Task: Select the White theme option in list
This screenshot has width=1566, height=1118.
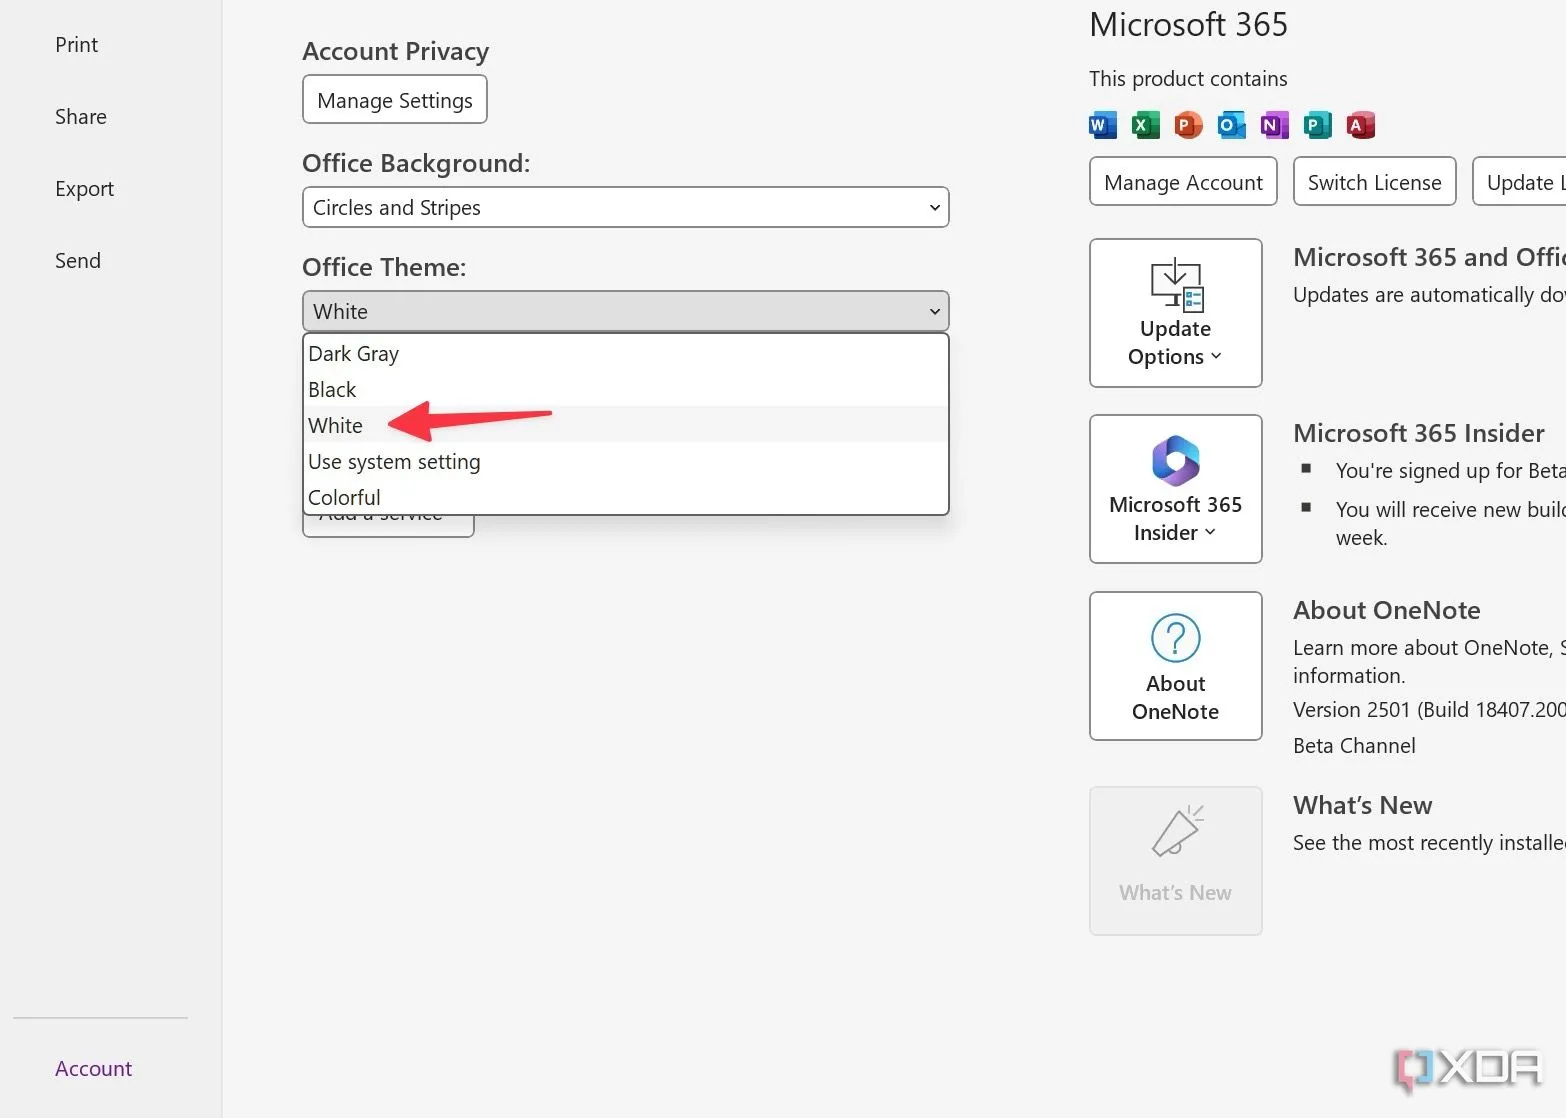Action: (x=625, y=426)
